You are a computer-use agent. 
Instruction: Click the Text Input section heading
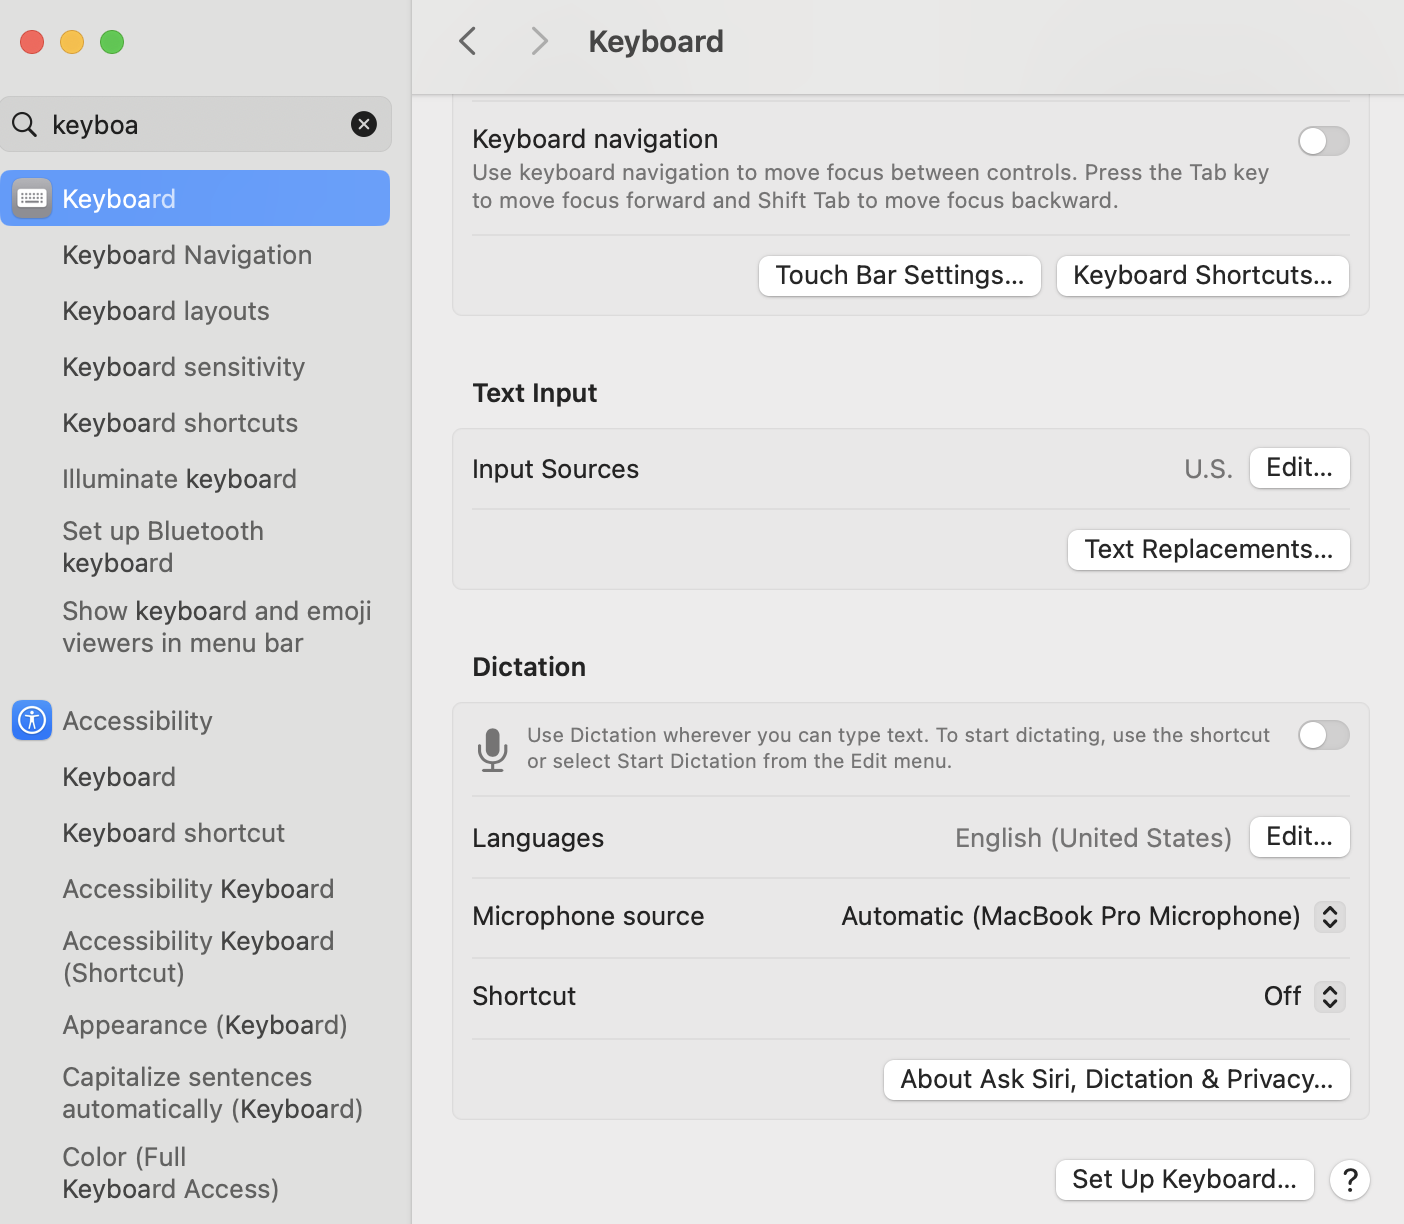point(535,393)
